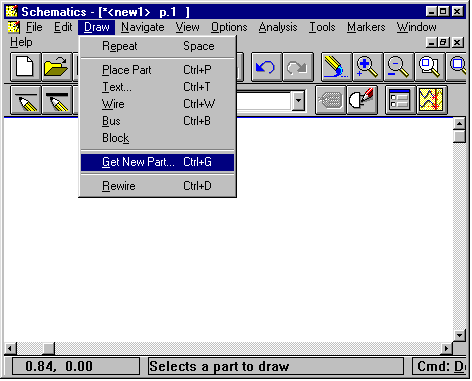Click the Zoom In magnifier icon
This screenshot has height=381, width=472.
click(367, 67)
